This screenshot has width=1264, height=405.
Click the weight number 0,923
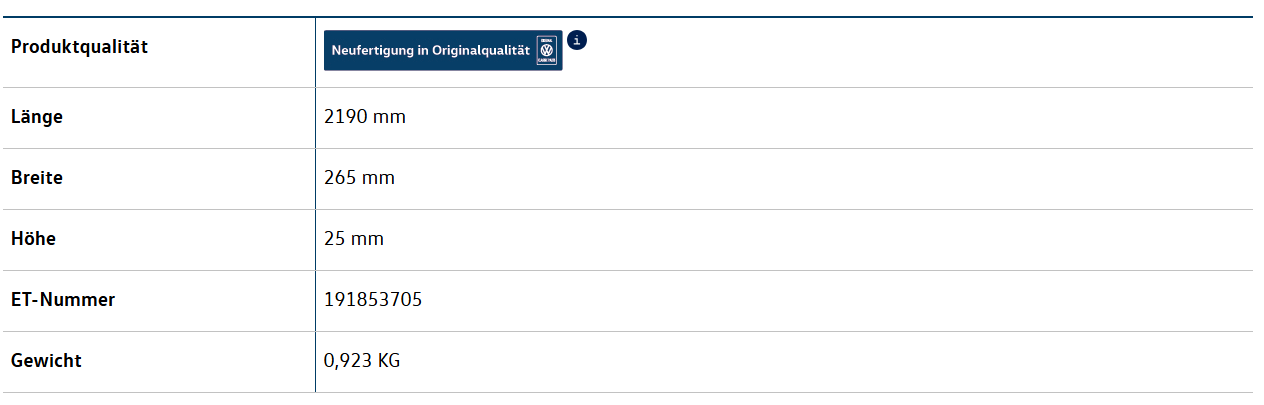pos(346,361)
